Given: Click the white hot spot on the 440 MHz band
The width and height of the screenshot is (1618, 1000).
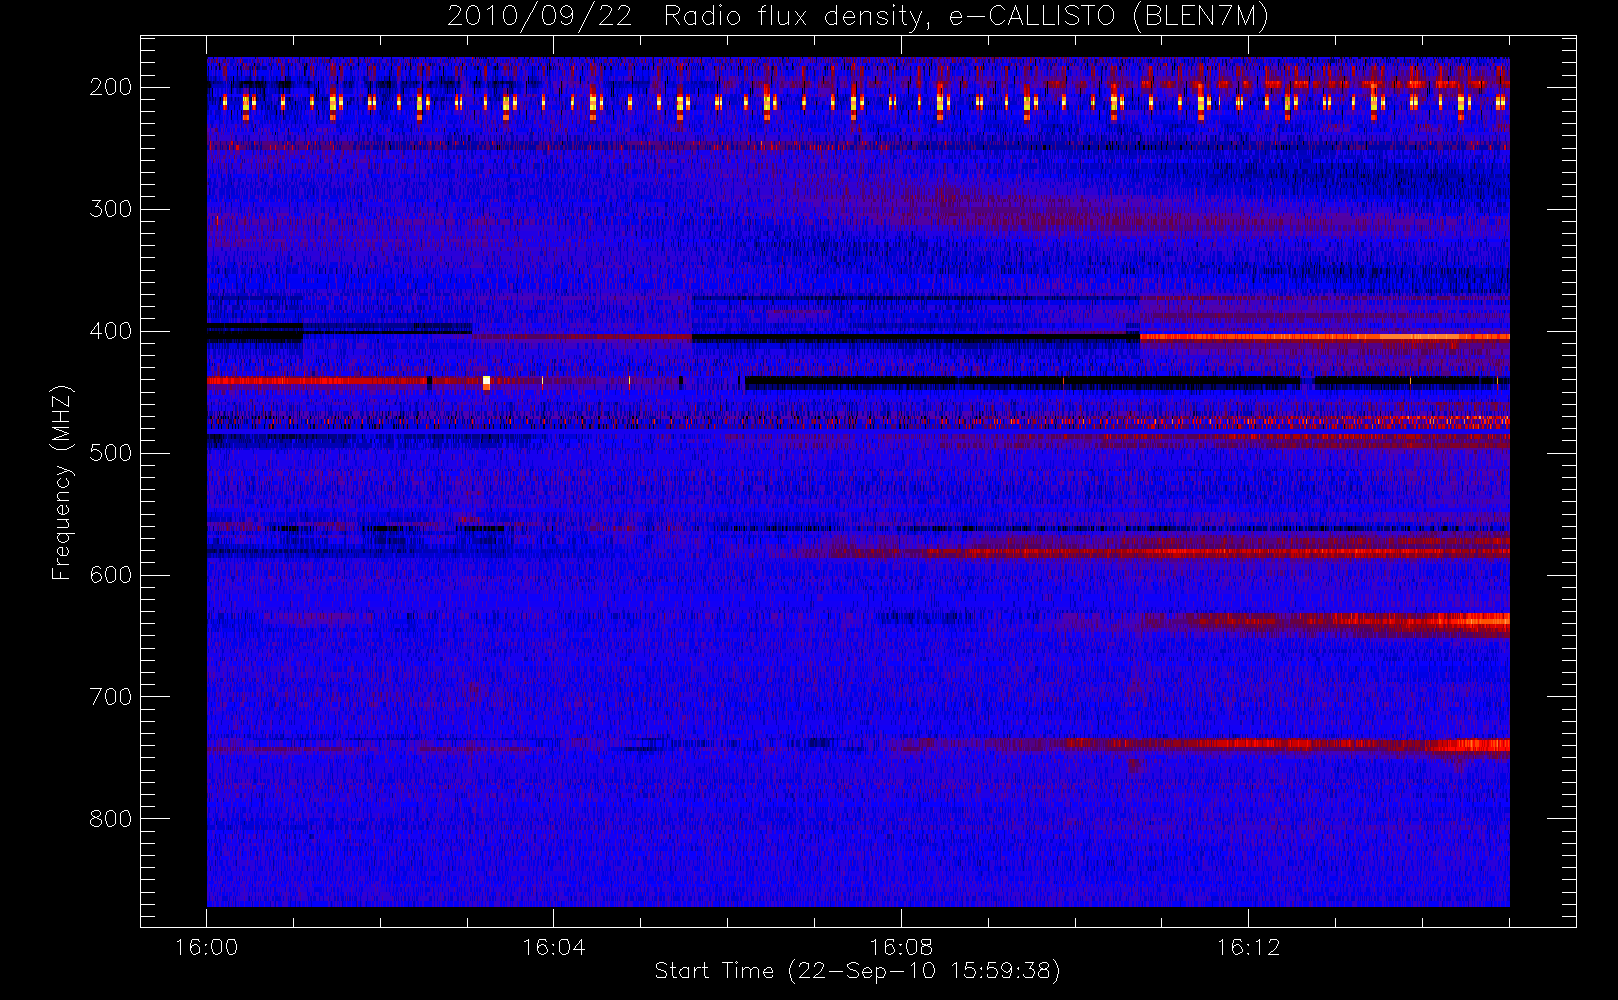Looking at the screenshot, I should click(486, 382).
